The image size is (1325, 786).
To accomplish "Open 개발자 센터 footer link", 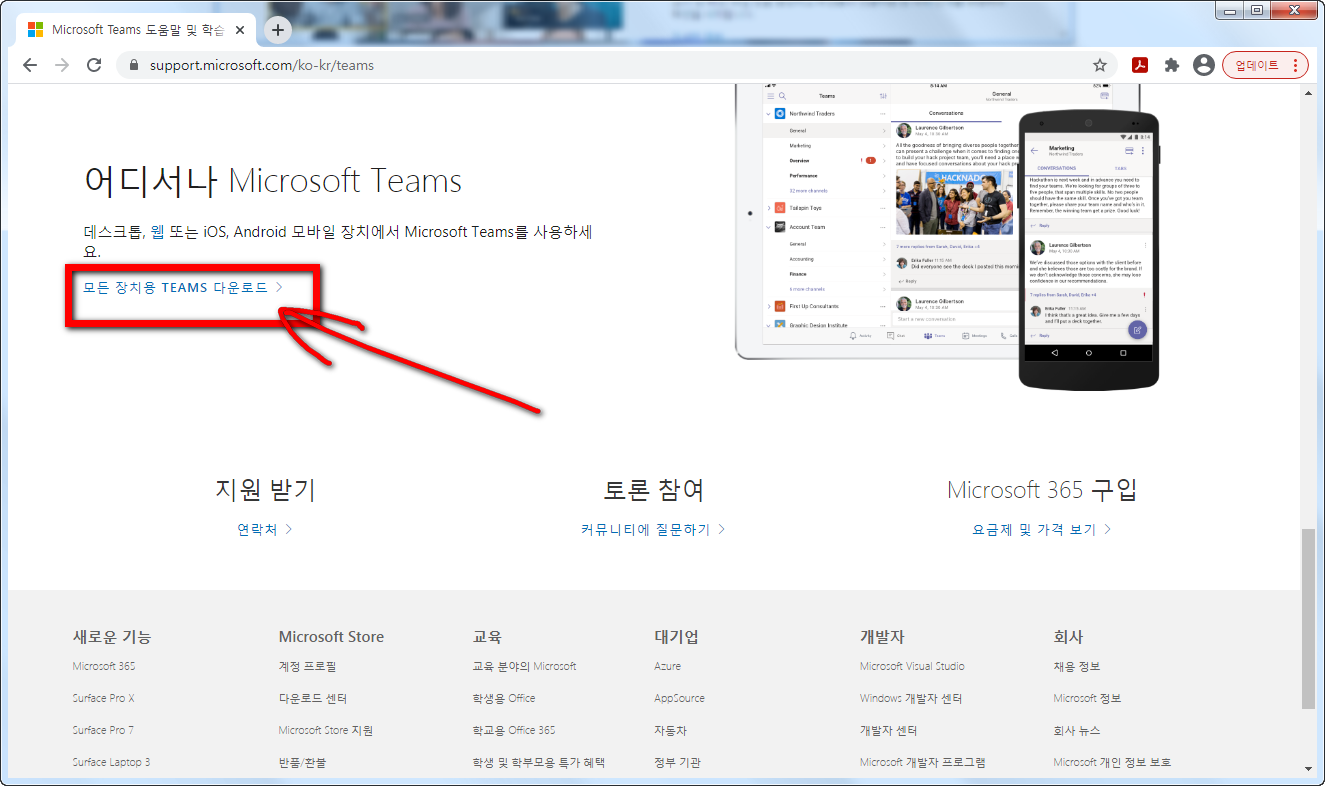I will pos(889,730).
